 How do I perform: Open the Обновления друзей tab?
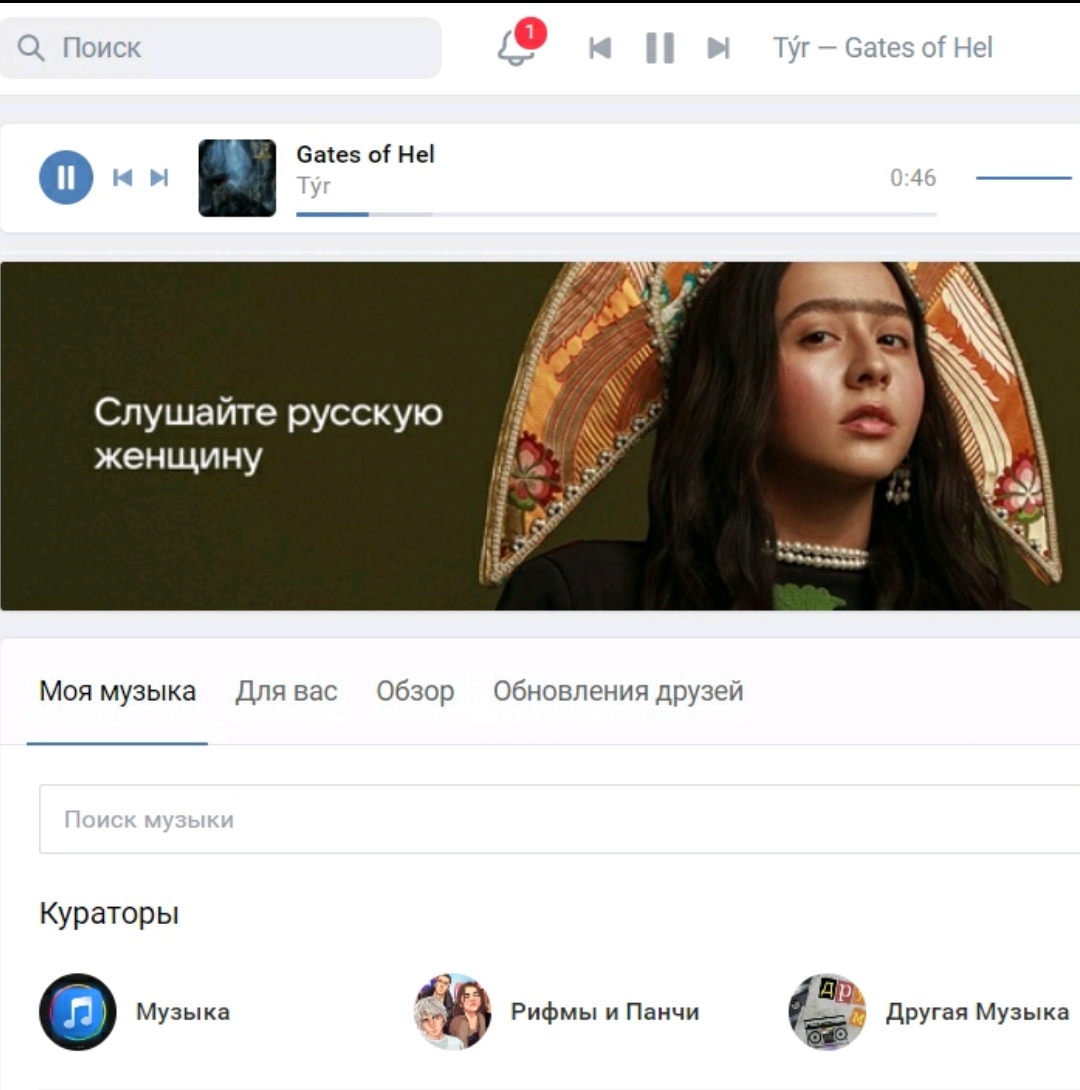click(618, 691)
